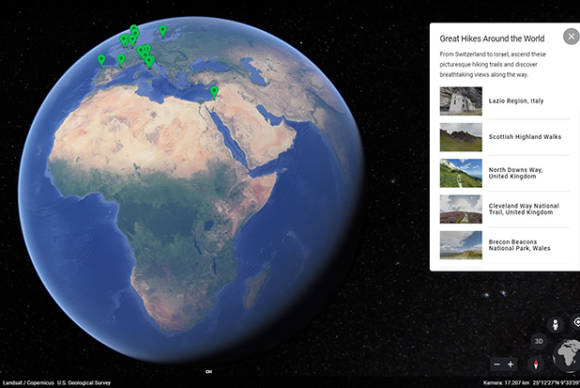The image size is (580, 388).
Task: Open Street View pegman icon
Action: click(x=555, y=325)
